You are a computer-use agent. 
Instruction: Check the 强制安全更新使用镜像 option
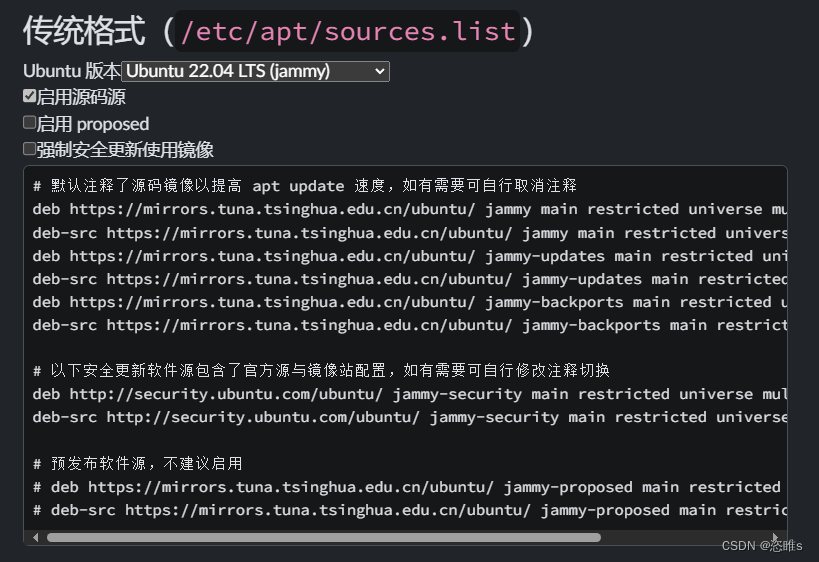(30, 149)
